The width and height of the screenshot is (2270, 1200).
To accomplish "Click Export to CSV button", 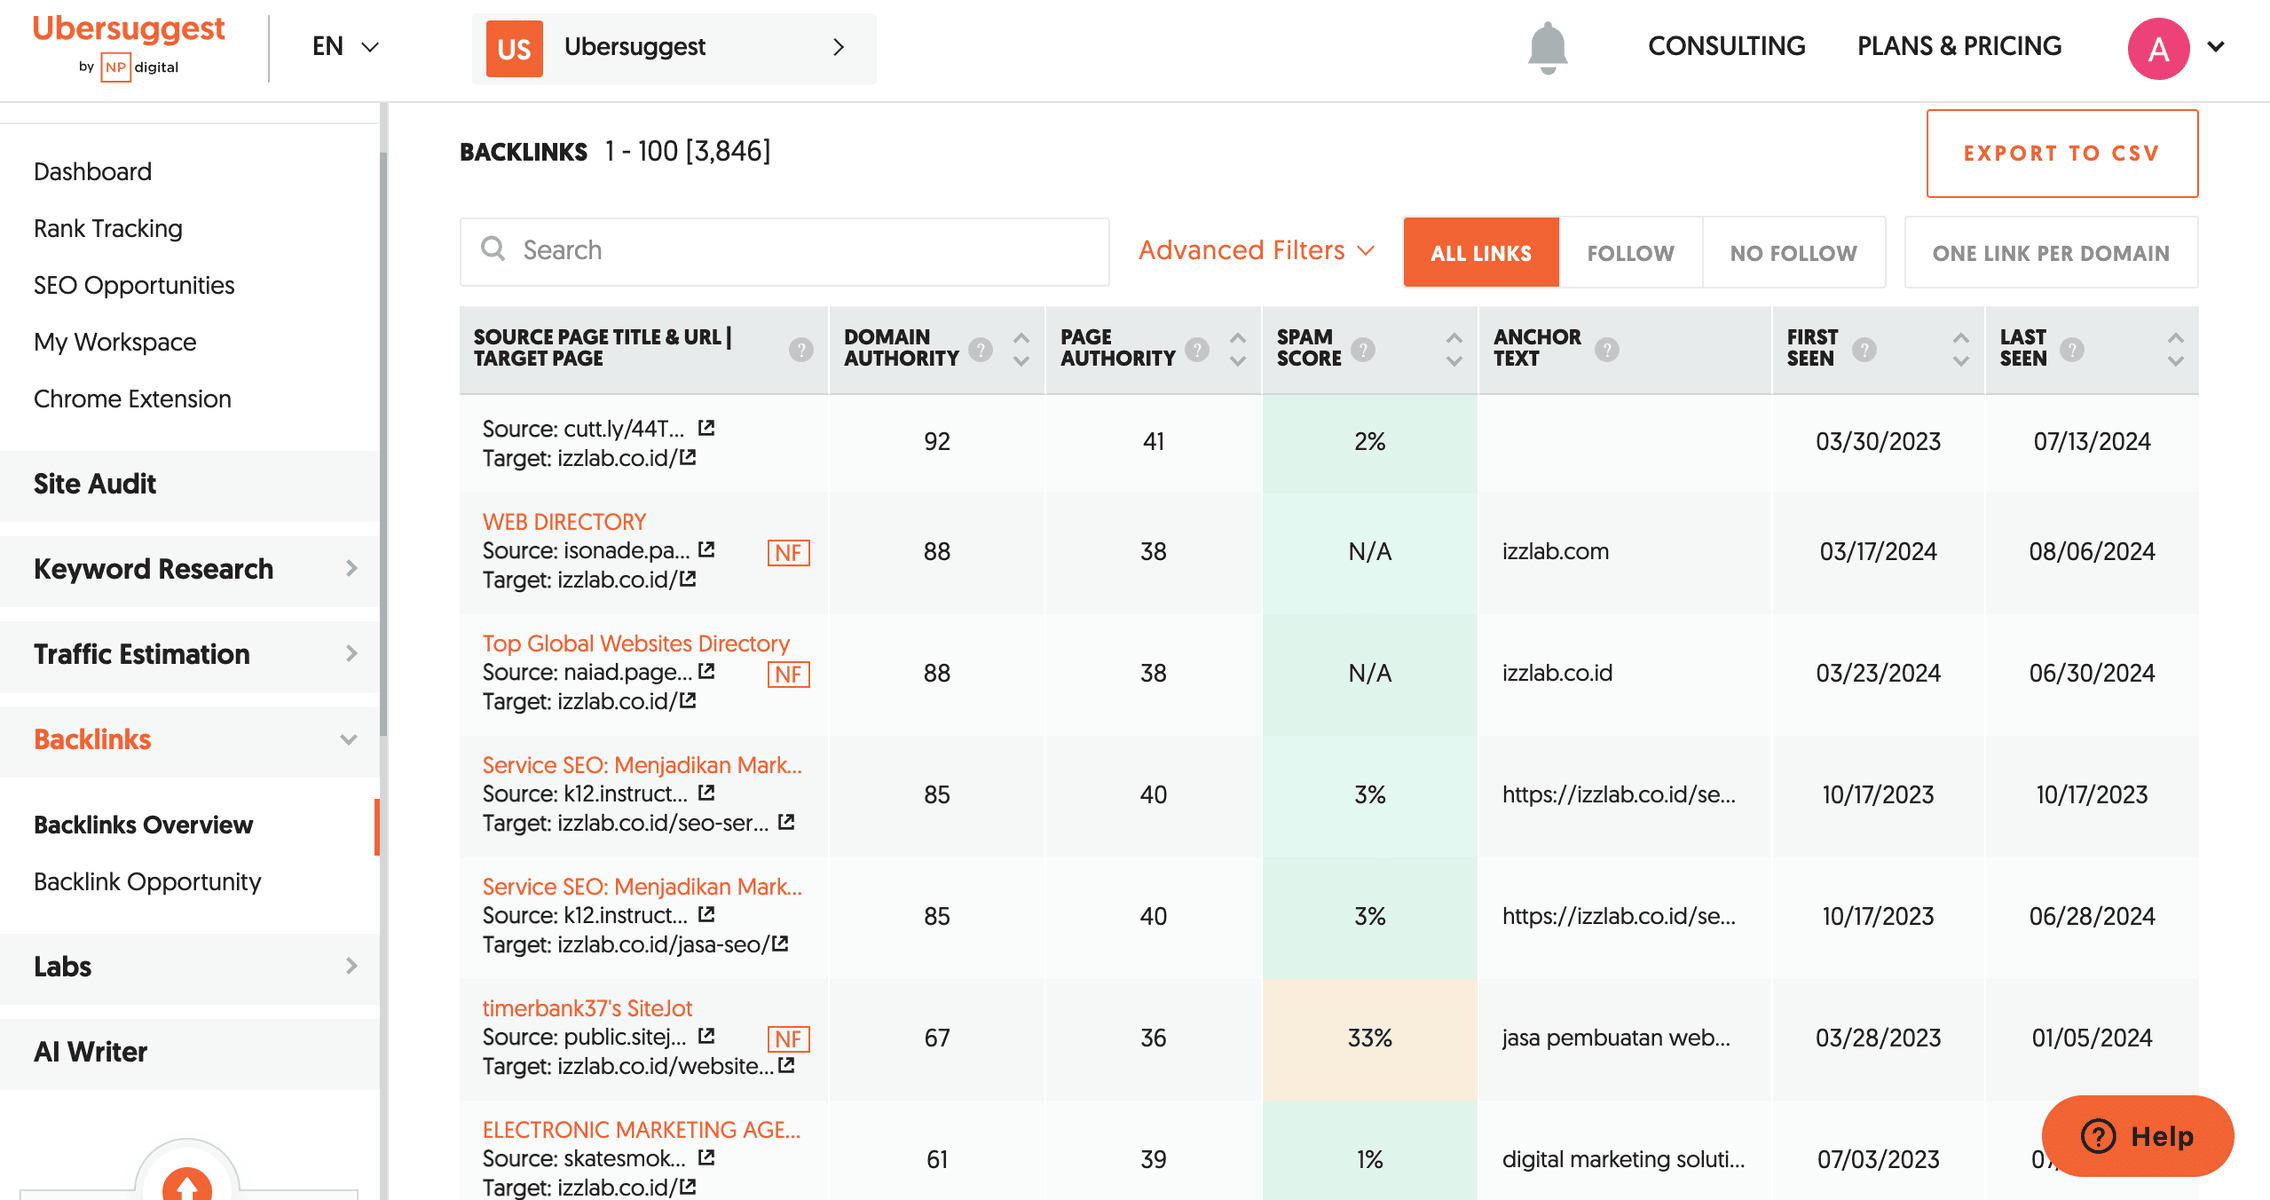I will point(2062,153).
